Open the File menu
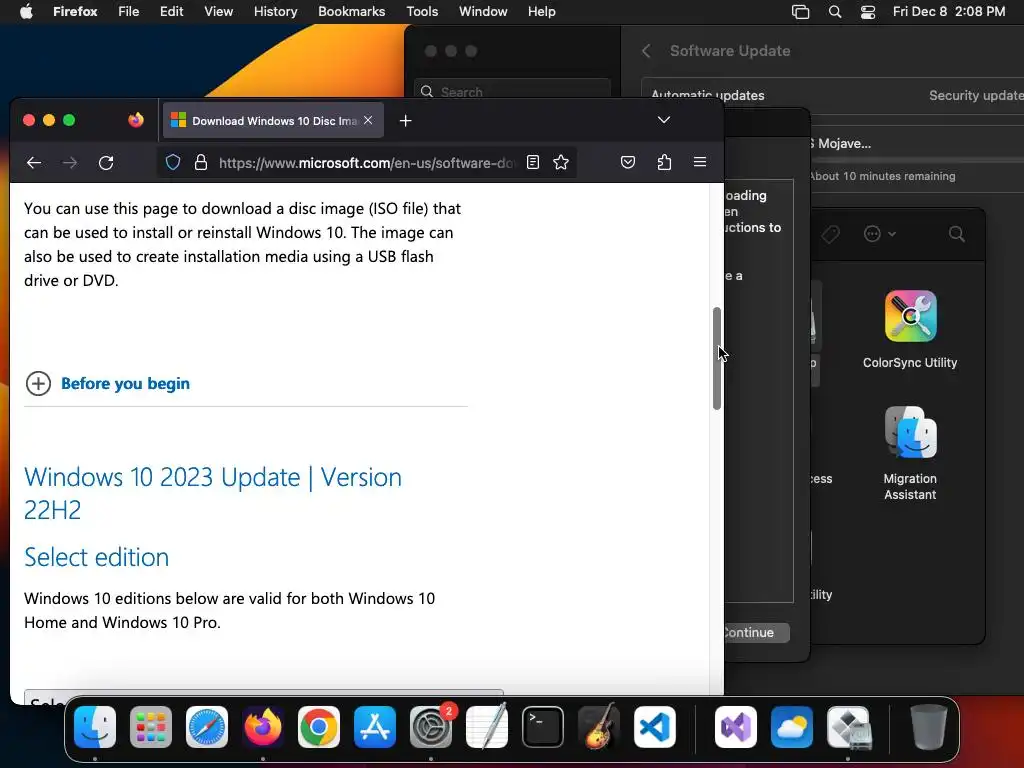This screenshot has height=768, width=1024. pyautogui.click(x=129, y=12)
